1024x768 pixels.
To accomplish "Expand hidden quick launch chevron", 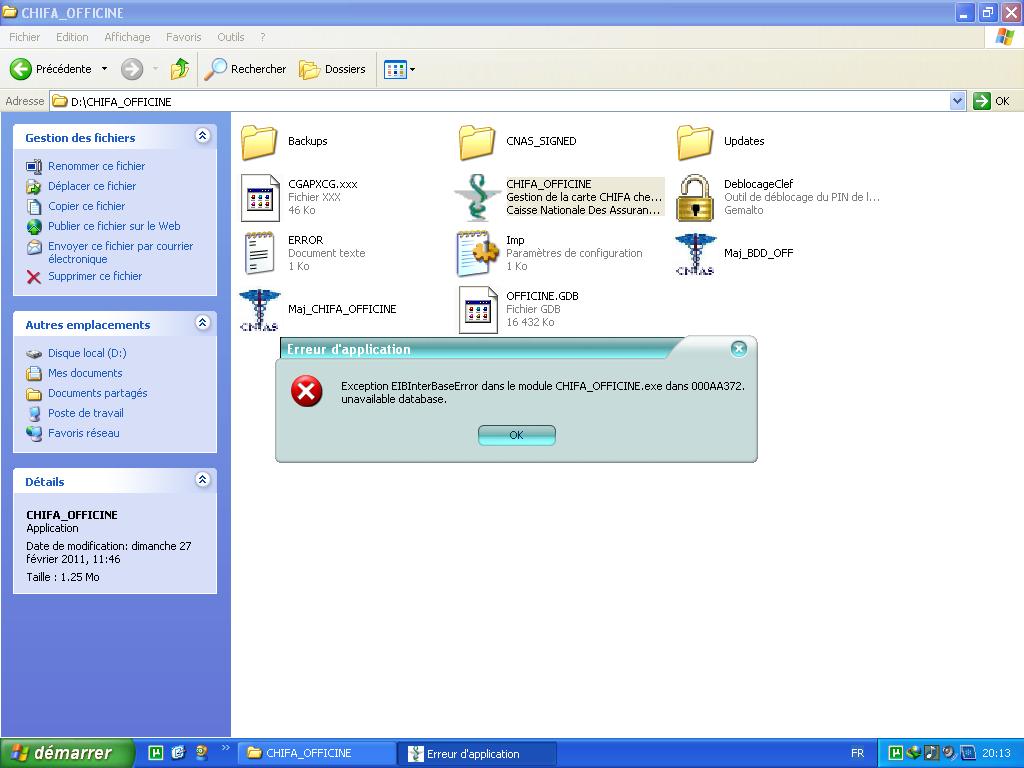I will click(226, 748).
